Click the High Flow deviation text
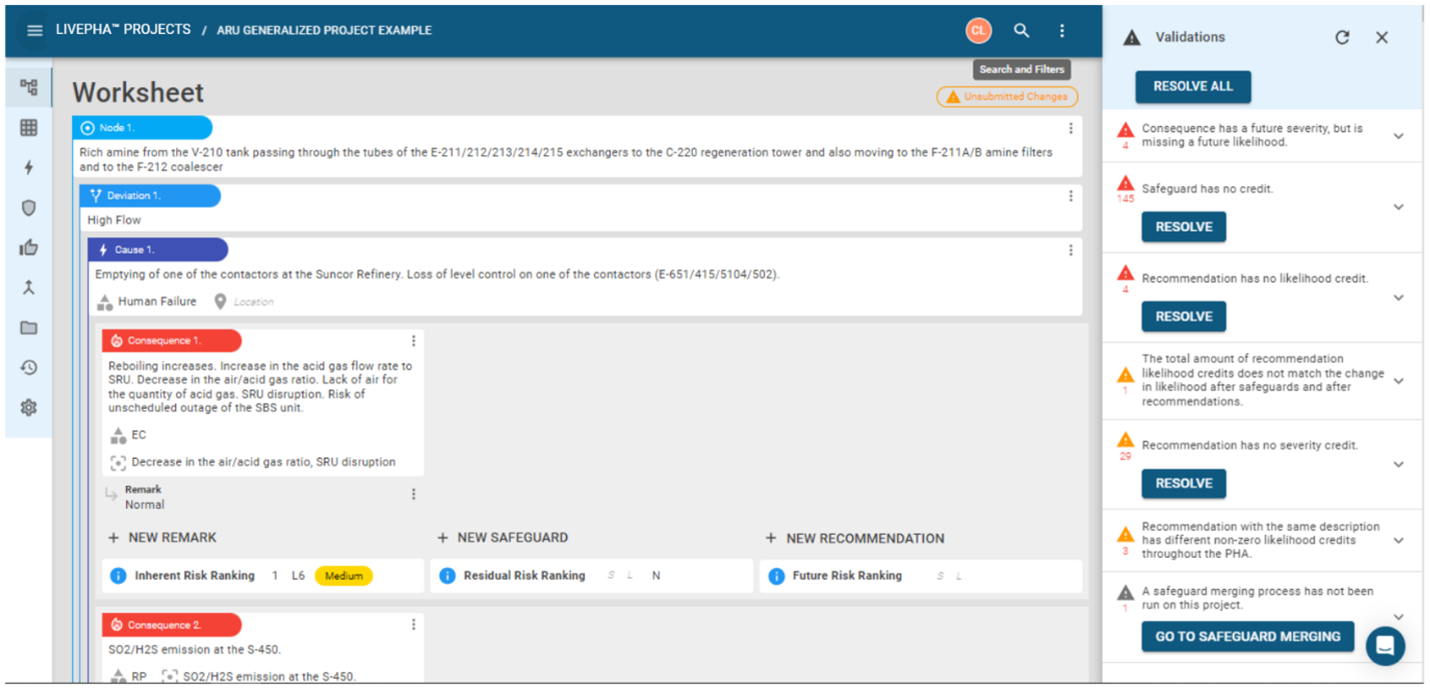Screen dimensions: 1430x689 point(114,220)
